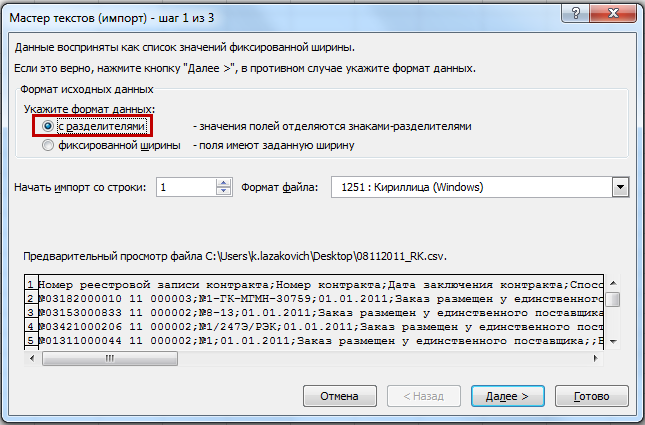645x425 pixels.
Task: Click the 'Далее >' button
Action: coord(508,396)
